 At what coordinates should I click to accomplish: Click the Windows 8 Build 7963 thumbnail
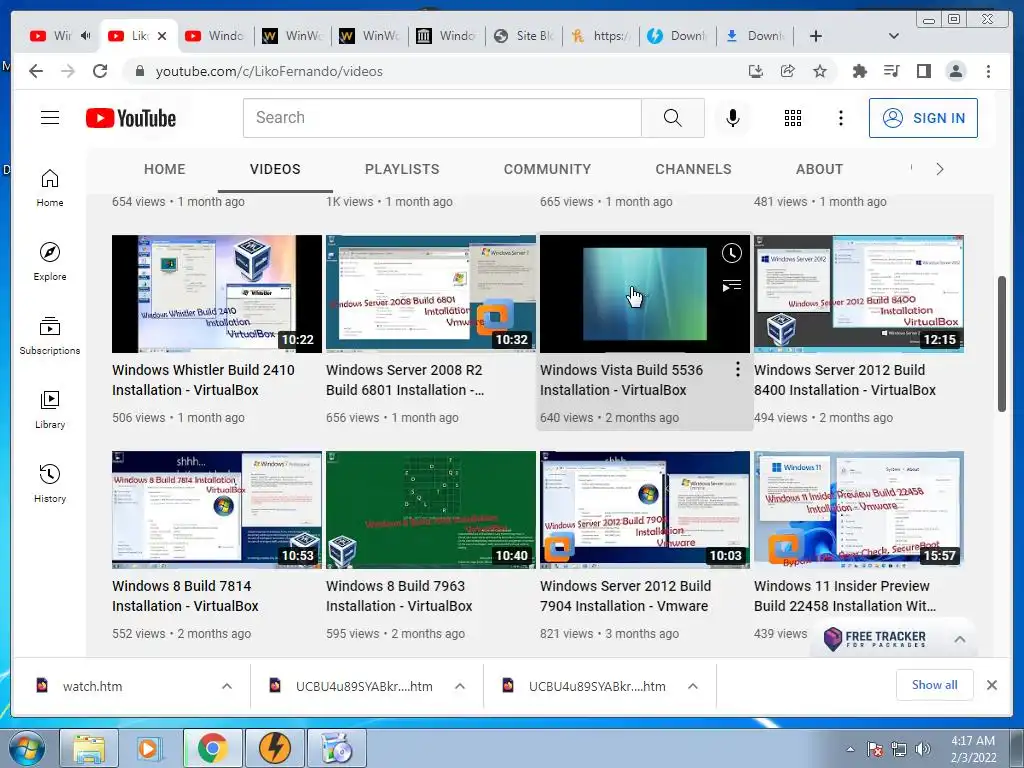(x=430, y=509)
